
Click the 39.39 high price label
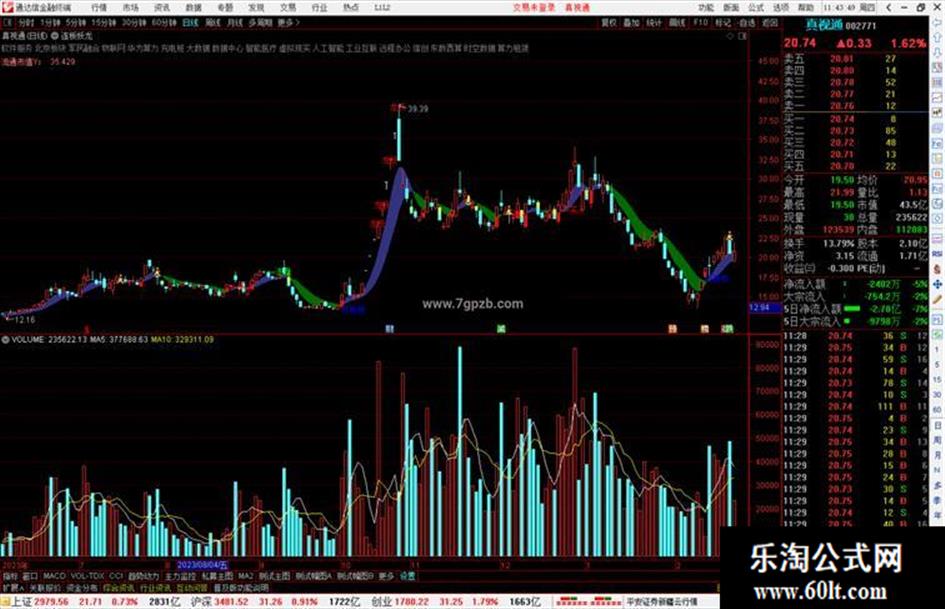[x=418, y=109]
